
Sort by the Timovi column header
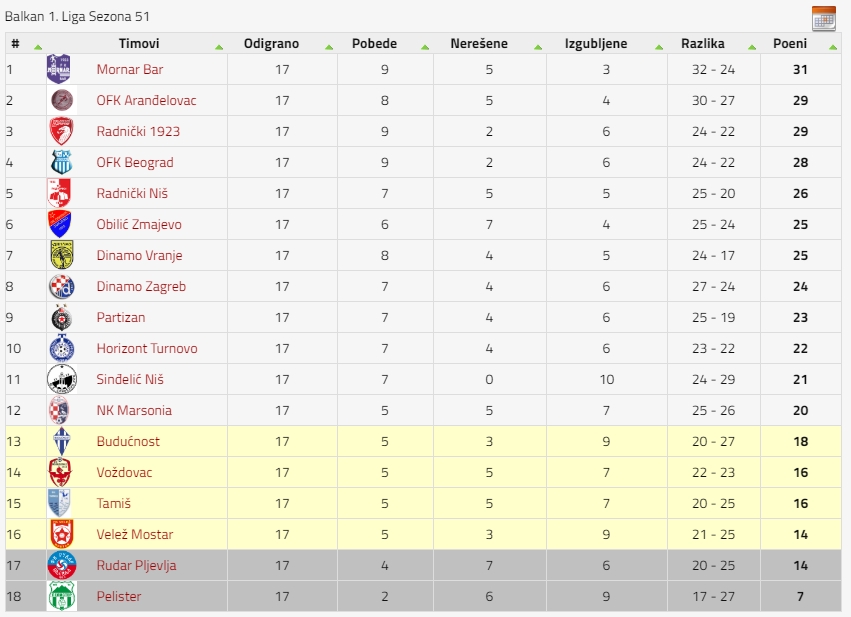pyautogui.click(x=139, y=43)
